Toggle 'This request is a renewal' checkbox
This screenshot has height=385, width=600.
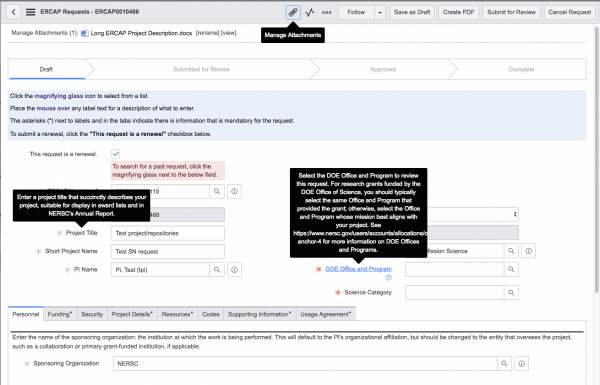pyautogui.click(x=116, y=154)
